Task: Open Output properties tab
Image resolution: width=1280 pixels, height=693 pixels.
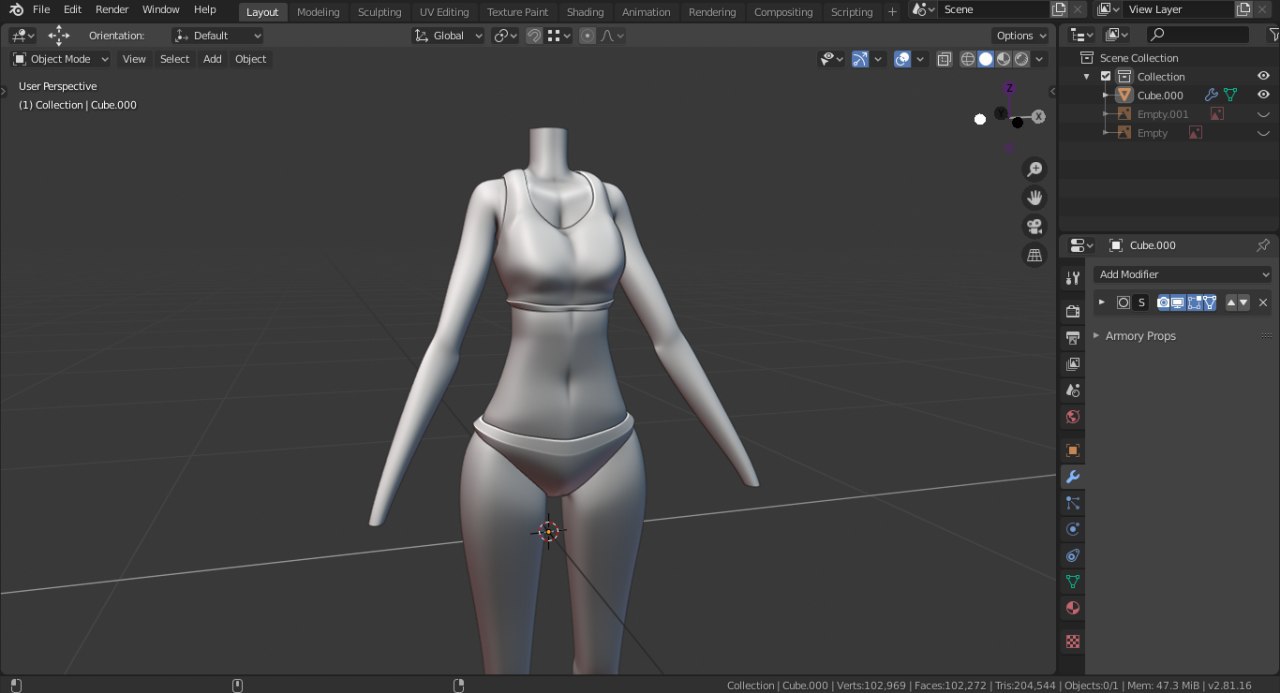Action: pyautogui.click(x=1073, y=337)
